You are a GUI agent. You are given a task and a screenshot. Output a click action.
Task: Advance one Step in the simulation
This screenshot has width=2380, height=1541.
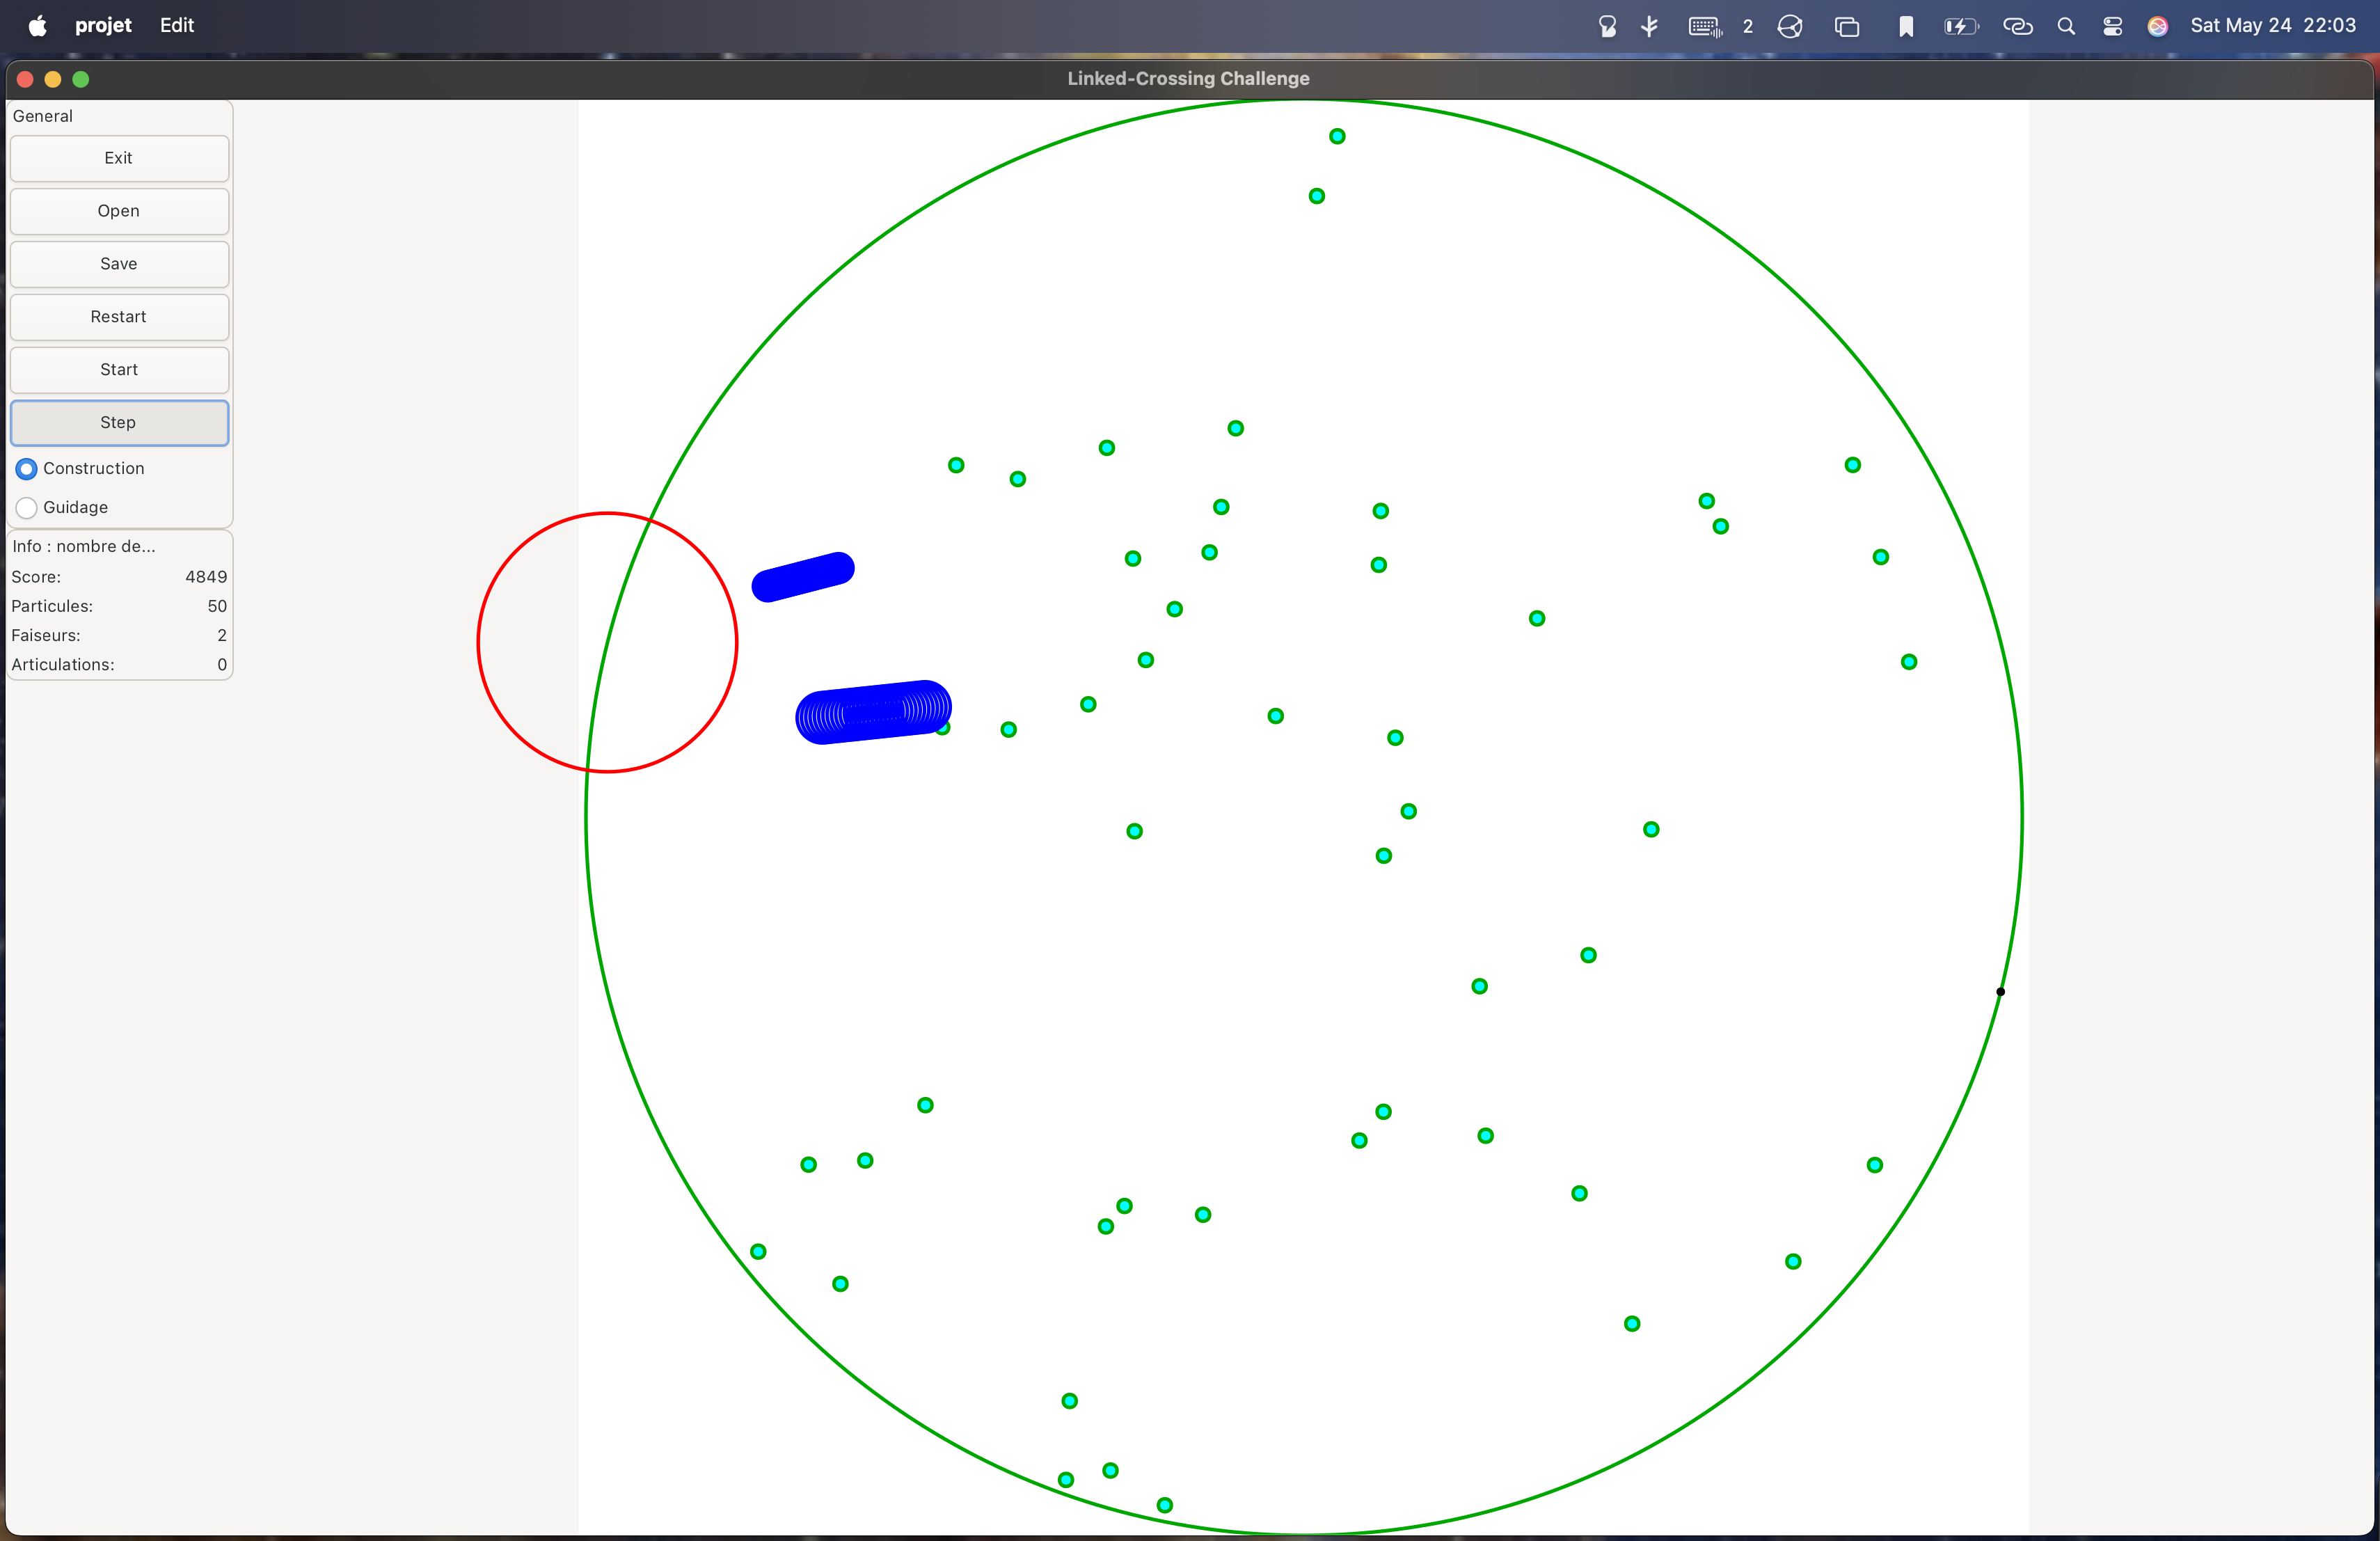pyautogui.click(x=119, y=423)
